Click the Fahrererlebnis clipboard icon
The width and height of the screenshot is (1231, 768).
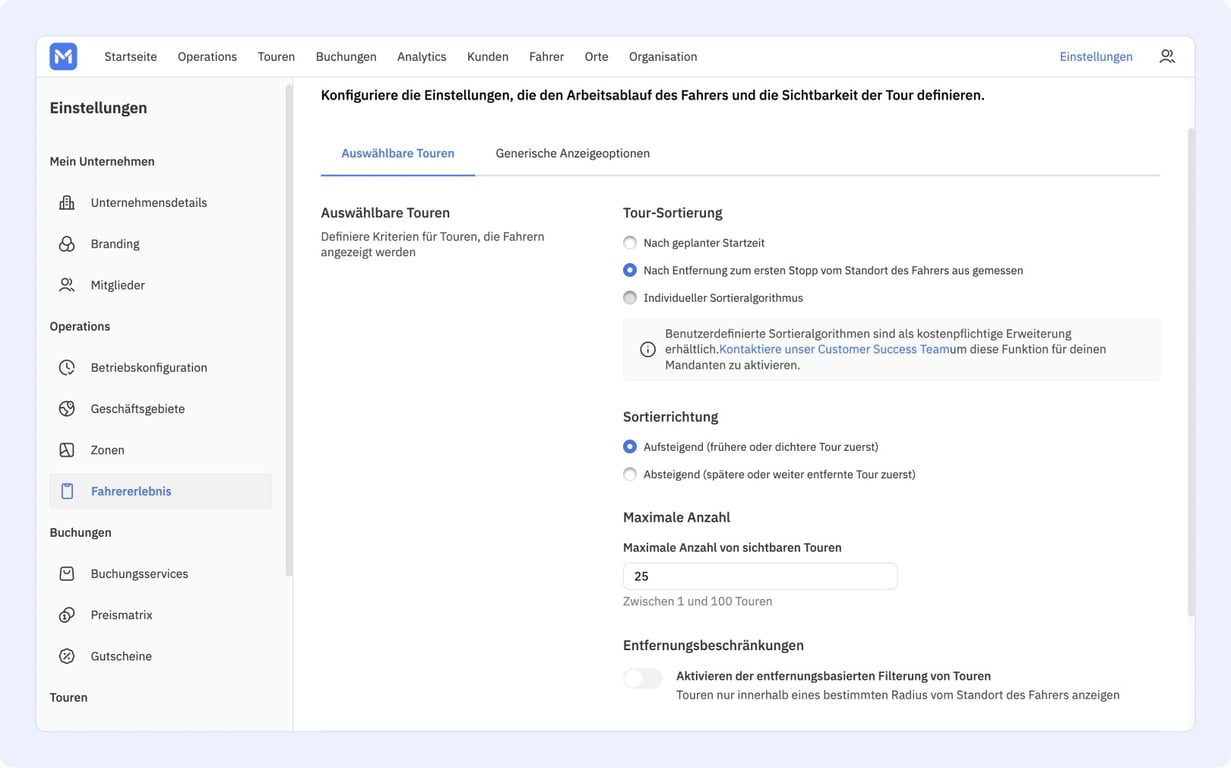click(x=67, y=491)
